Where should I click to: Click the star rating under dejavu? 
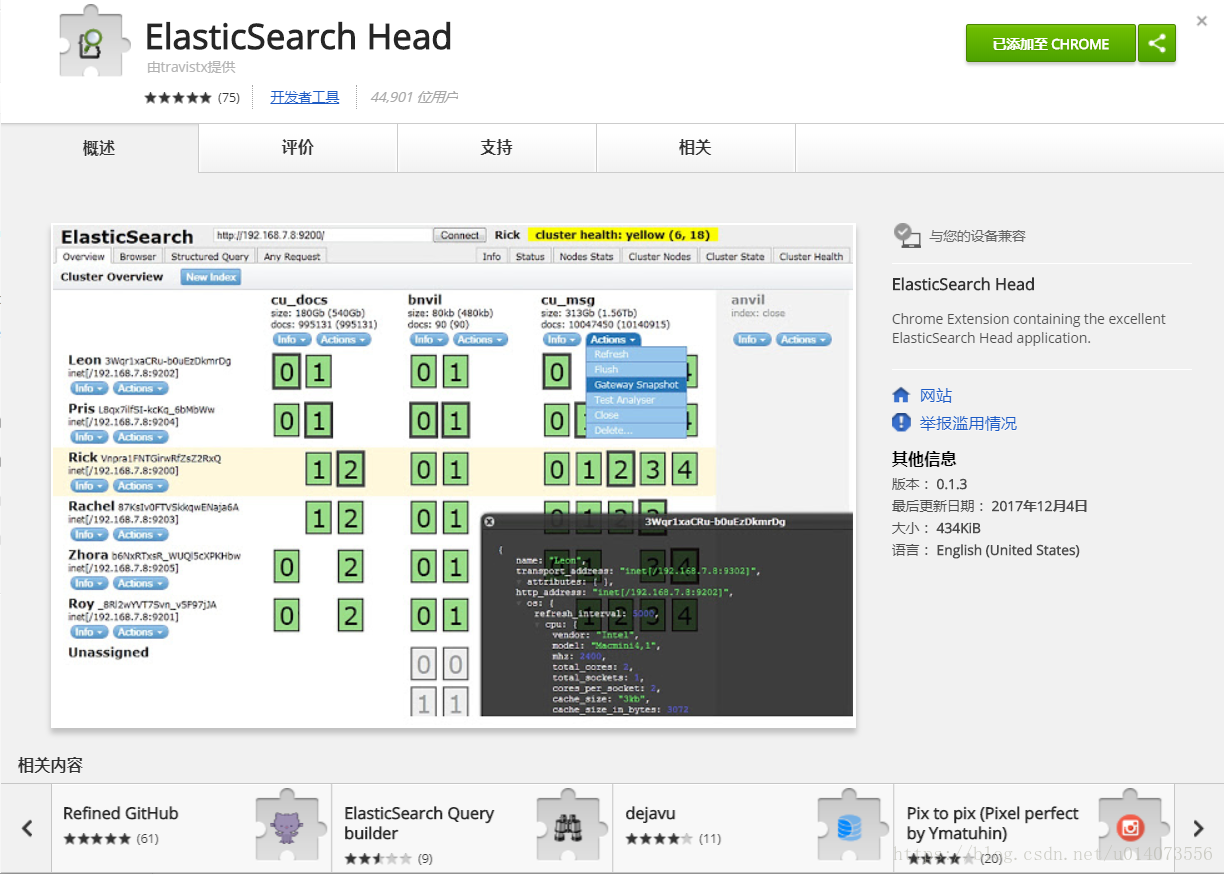coord(659,838)
